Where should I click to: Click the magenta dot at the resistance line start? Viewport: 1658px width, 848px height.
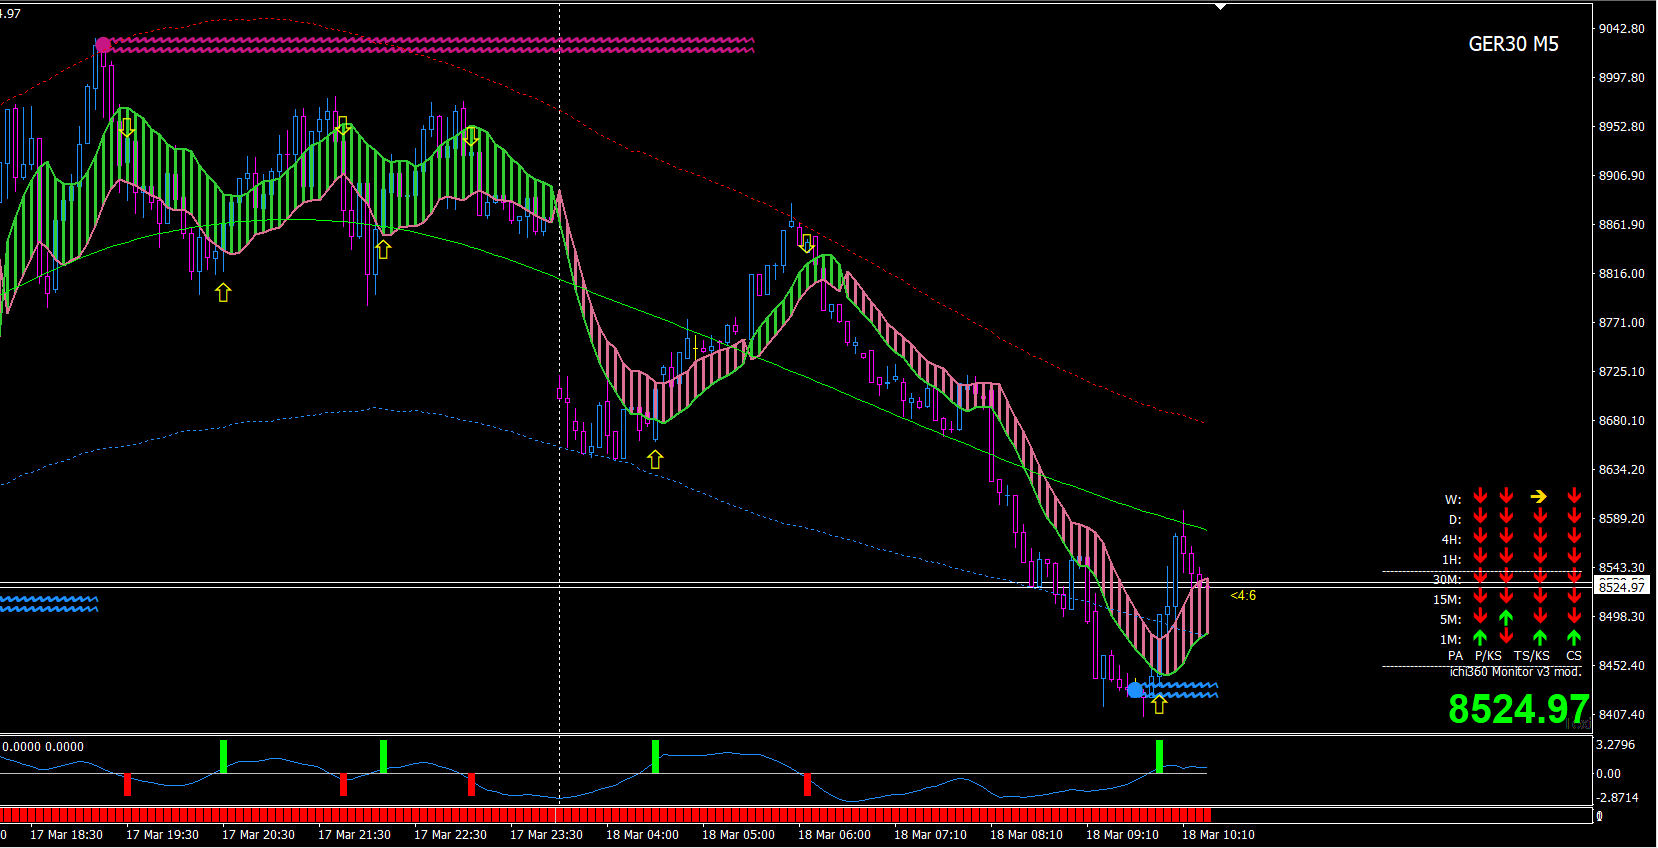pyautogui.click(x=103, y=45)
